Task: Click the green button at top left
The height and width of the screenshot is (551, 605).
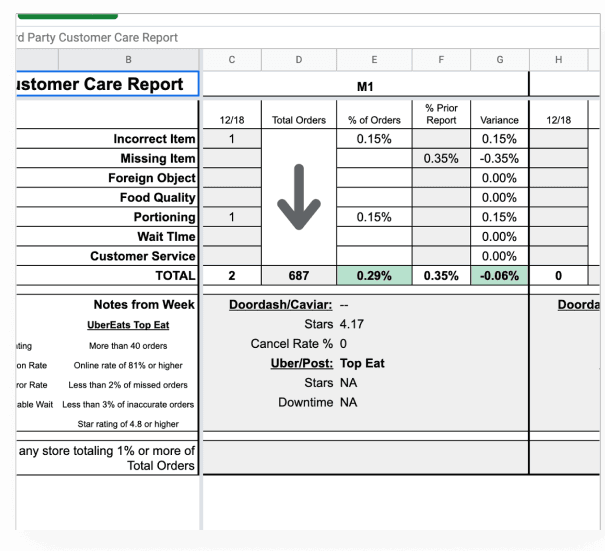Action: pyautogui.click(x=67, y=15)
